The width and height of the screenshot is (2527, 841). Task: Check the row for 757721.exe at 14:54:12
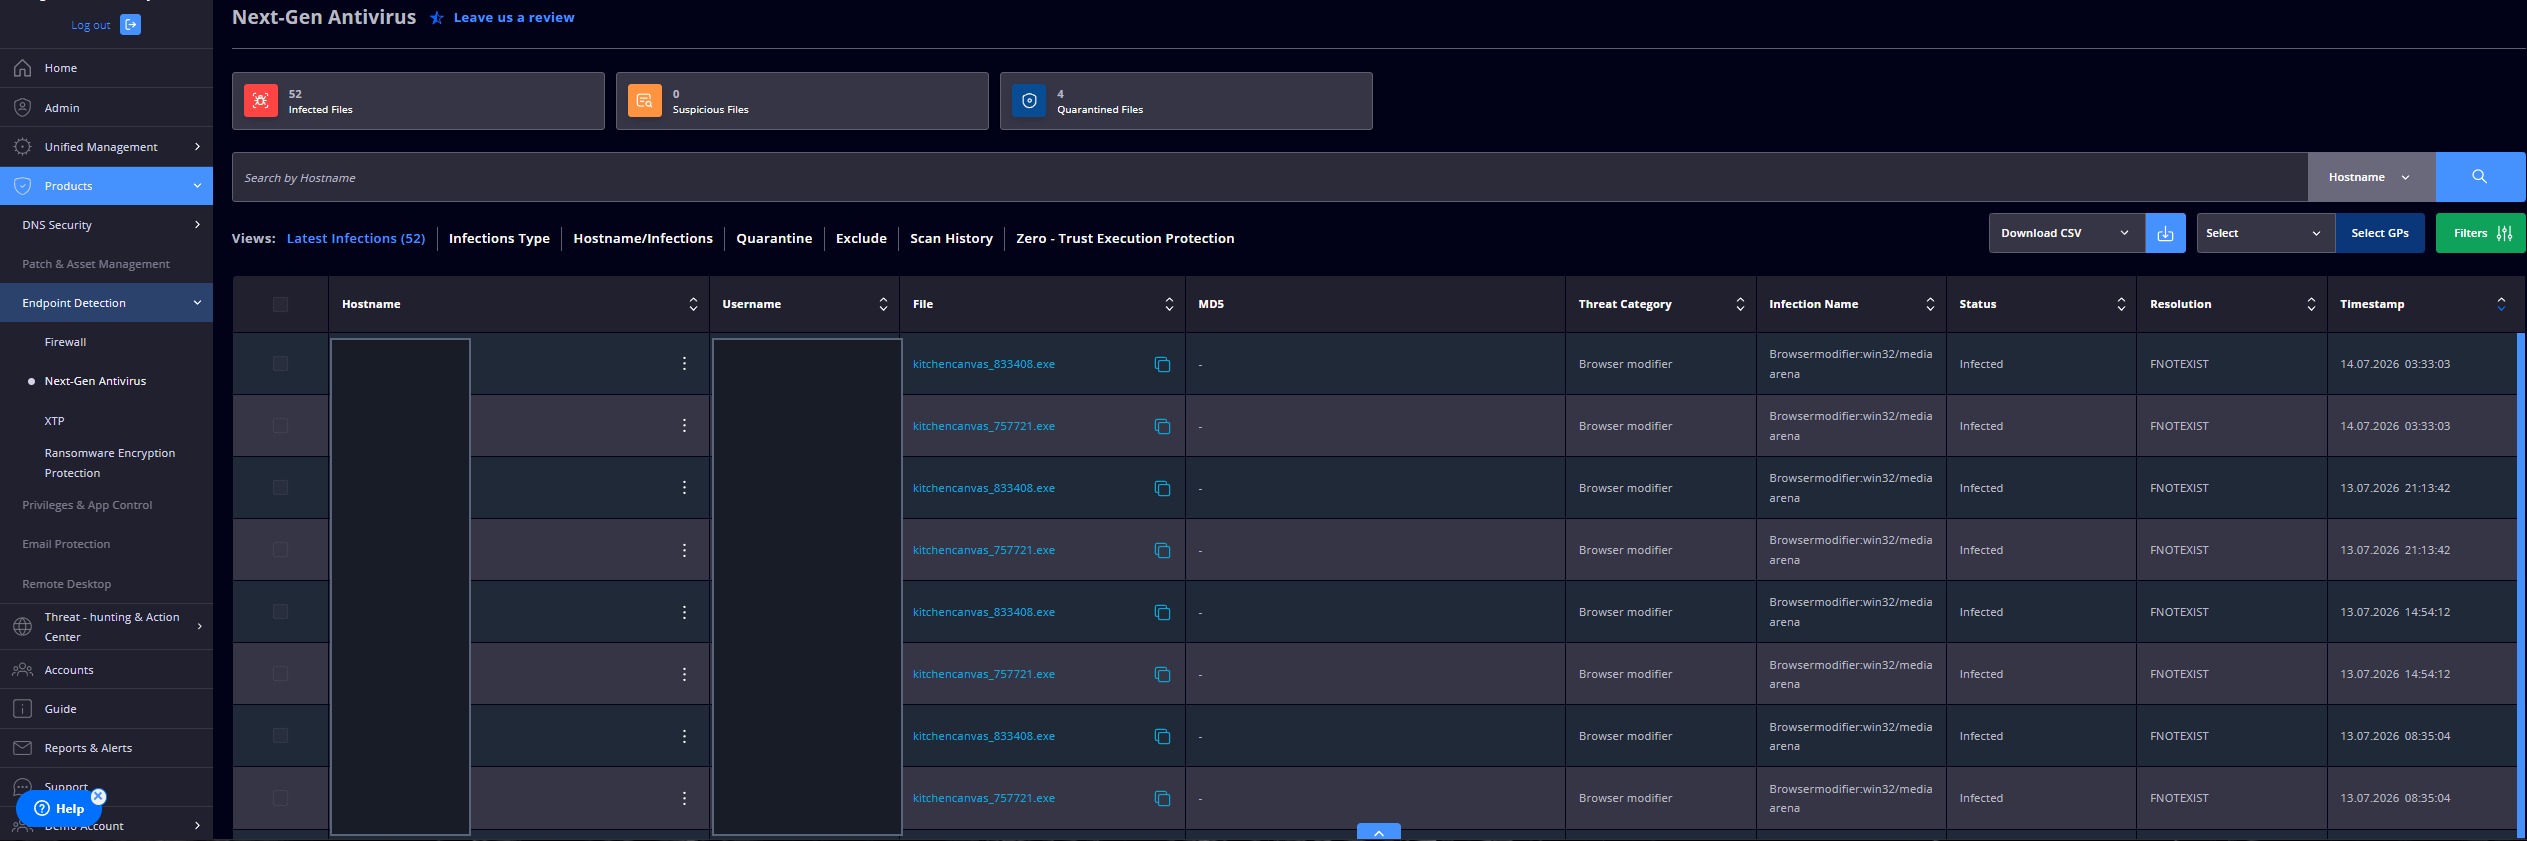point(280,674)
